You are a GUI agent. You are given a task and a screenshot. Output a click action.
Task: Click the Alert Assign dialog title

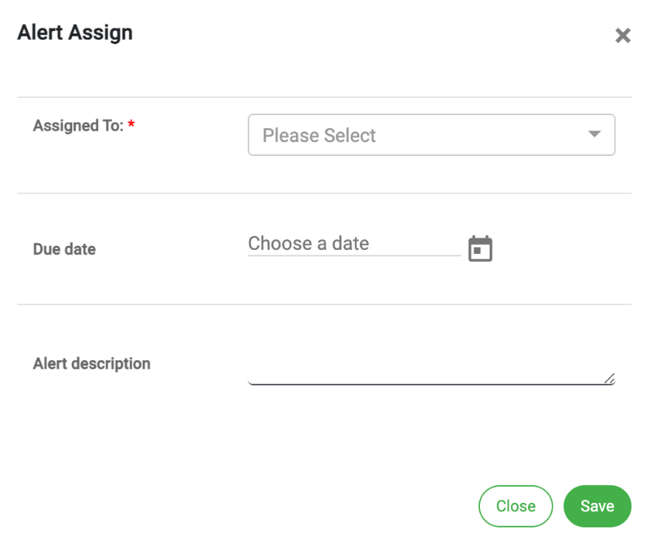click(x=75, y=33)
